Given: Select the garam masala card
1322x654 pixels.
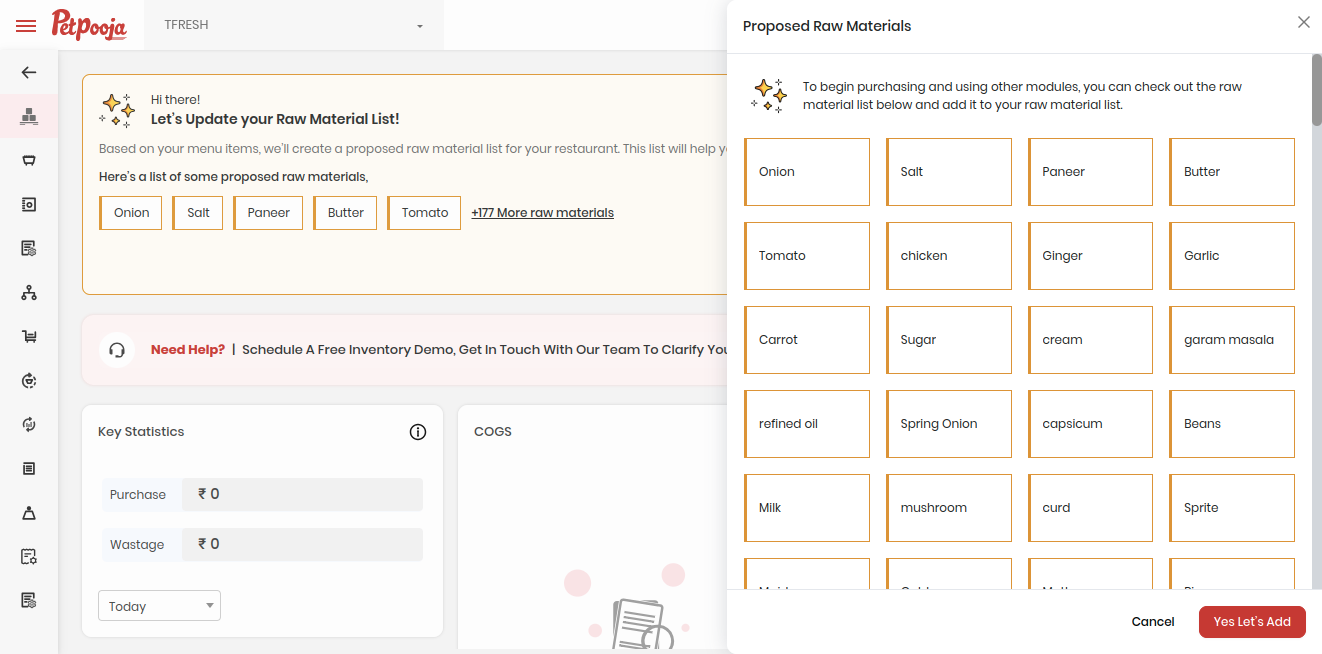Looking at the screenshot, I should coord(1232,340).
